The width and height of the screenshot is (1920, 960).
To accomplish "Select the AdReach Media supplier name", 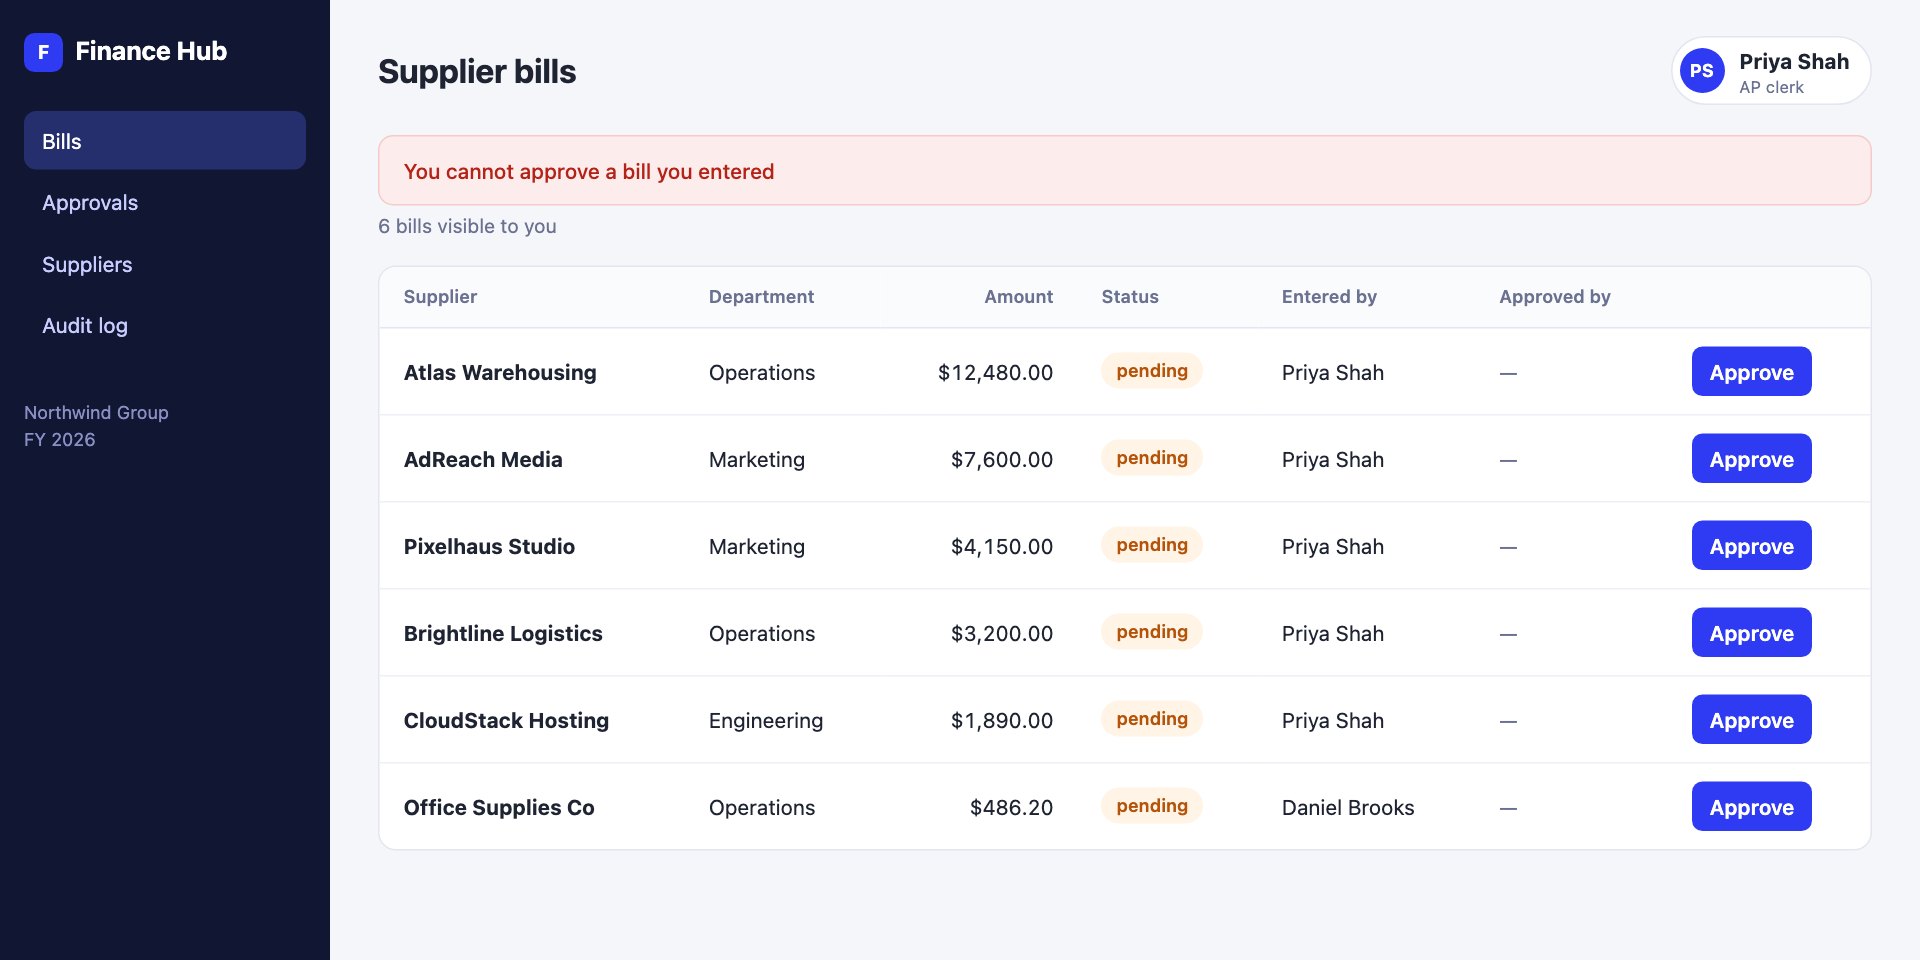I will click(x=483, y=460).
